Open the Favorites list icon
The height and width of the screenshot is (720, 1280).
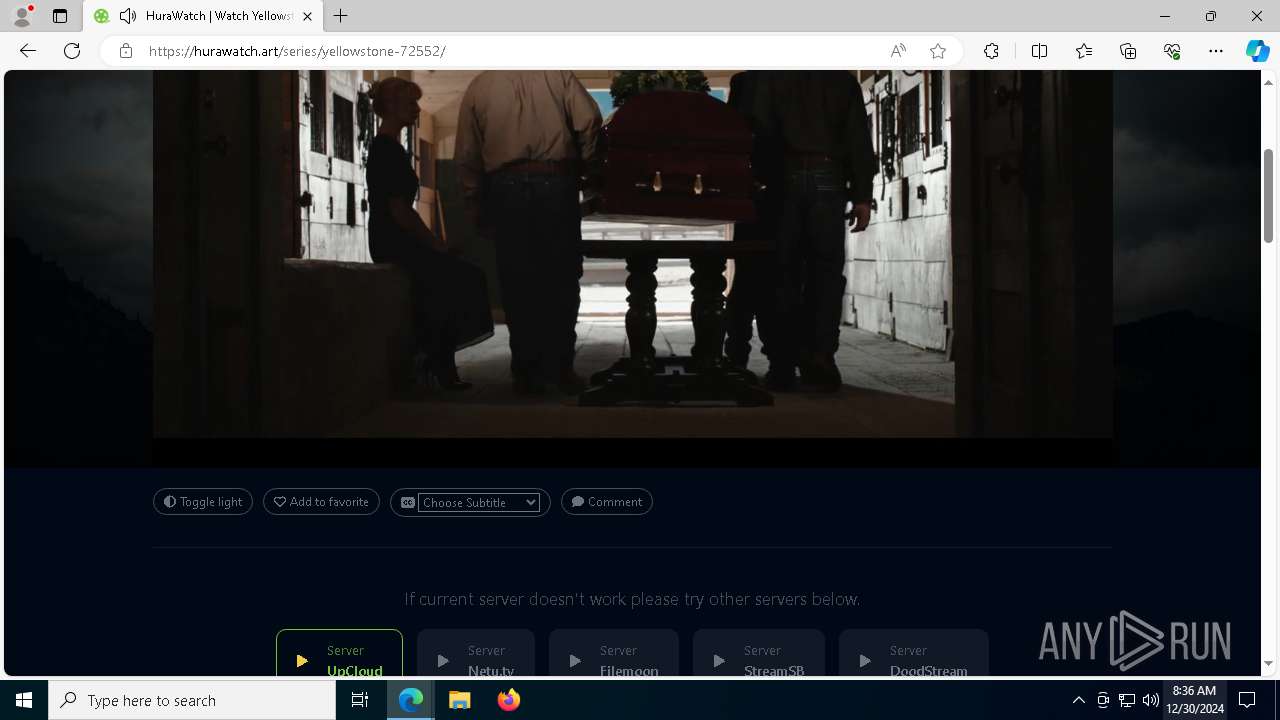pos(1084,51)
